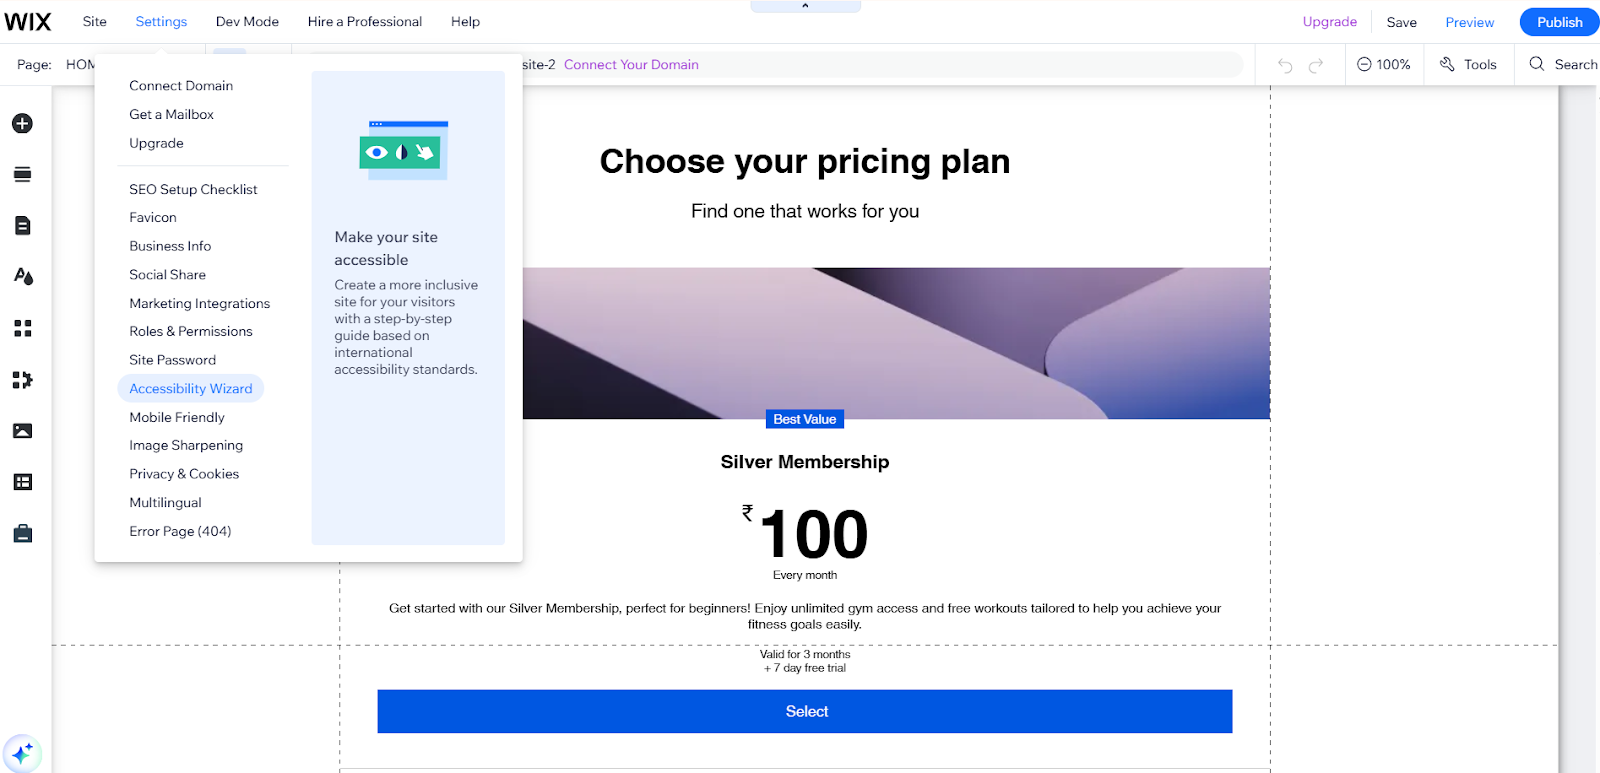Choose SEO Setup Checklist menu entry
Screen dimensions: 1600x773
pyautogui.click(x=193, y=189)
